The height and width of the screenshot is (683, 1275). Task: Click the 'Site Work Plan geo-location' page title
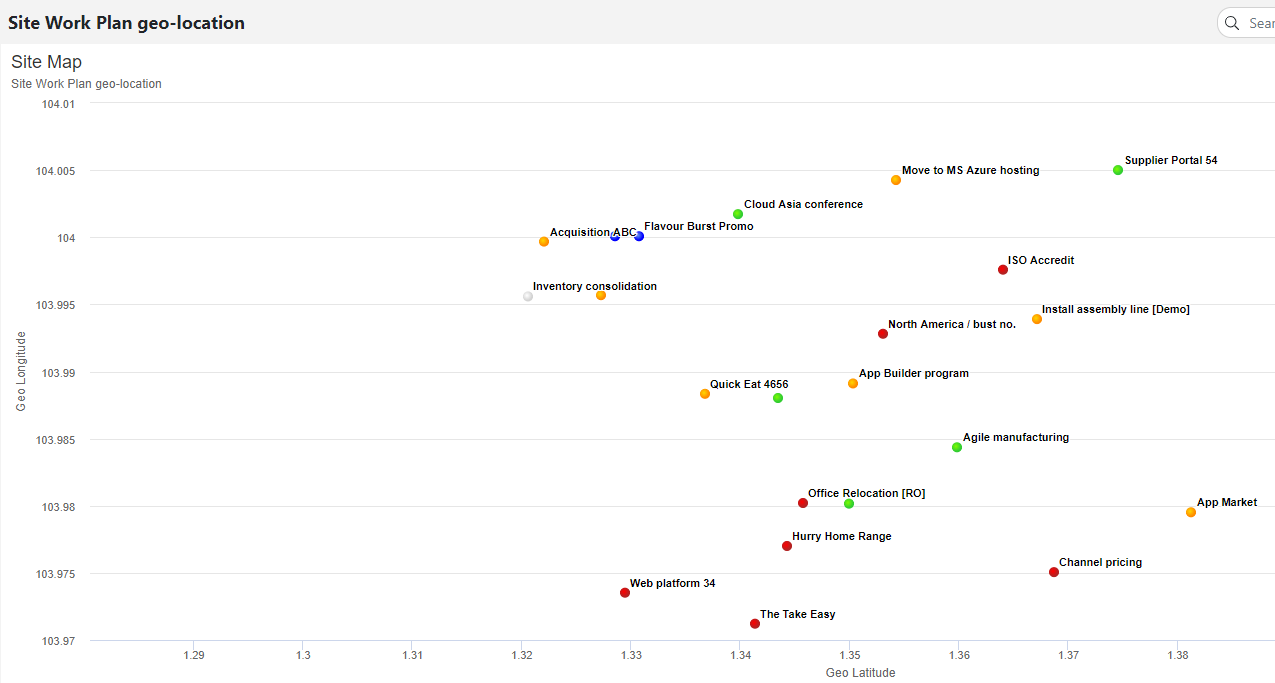pos(127,23)
